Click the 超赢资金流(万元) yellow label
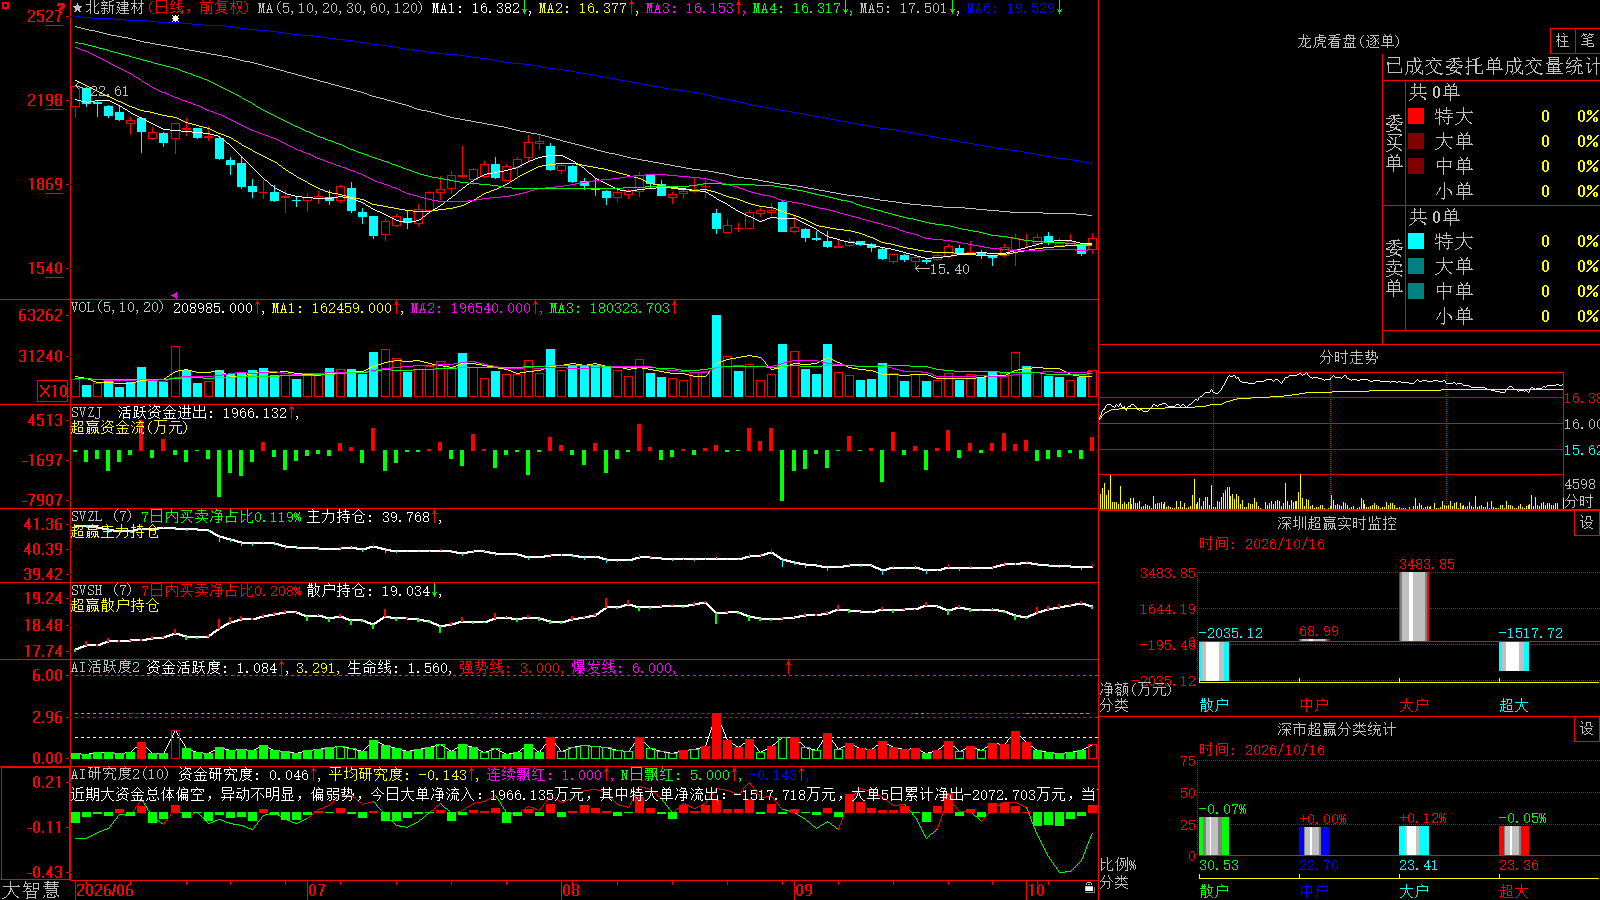This screenshot has width=1600, height=900. [129, 427]
